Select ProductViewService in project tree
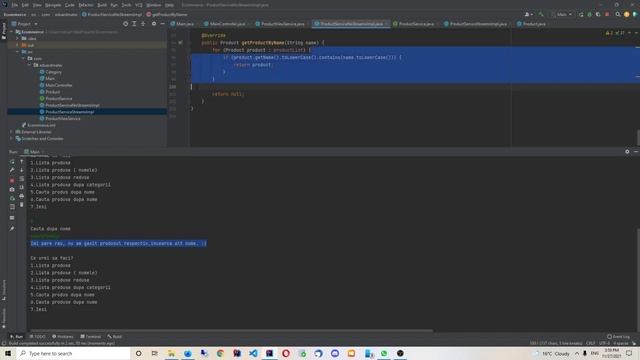This screenshot has height=360, width=640. [63, 118]
